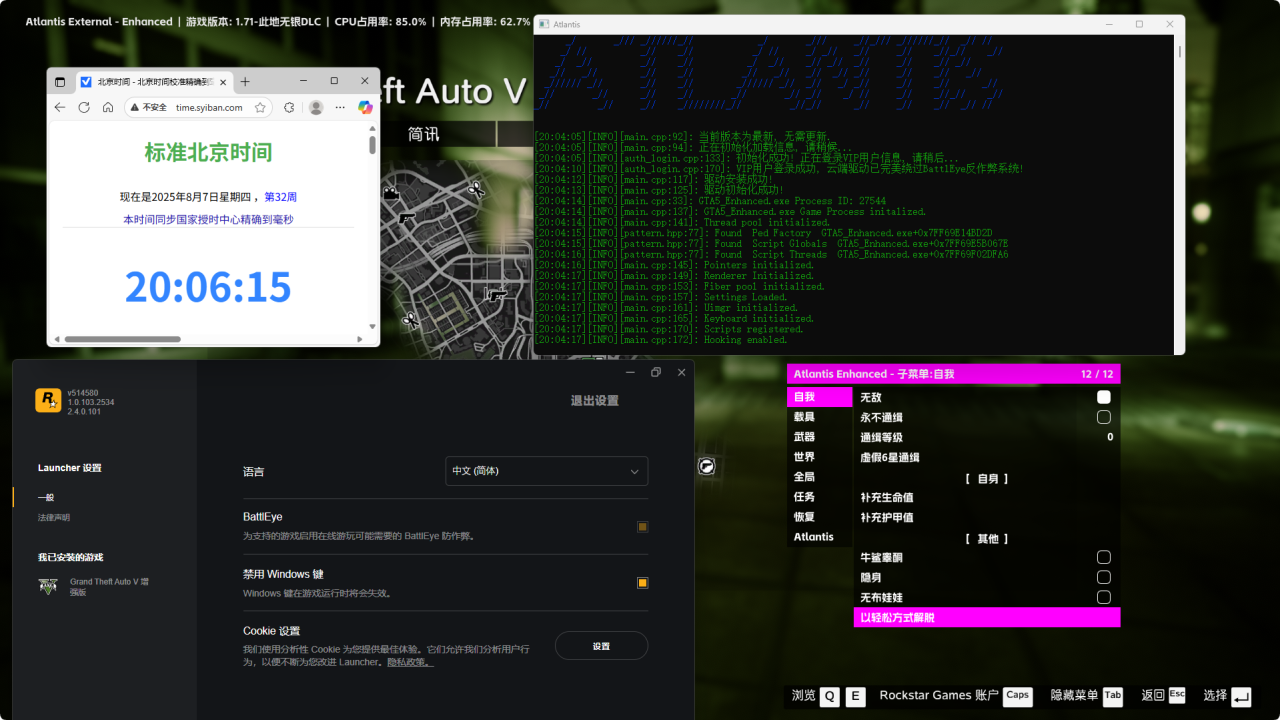Select the 任务 menu category
This screenshot has height=720, width=1280.
[x=820, y=497]
